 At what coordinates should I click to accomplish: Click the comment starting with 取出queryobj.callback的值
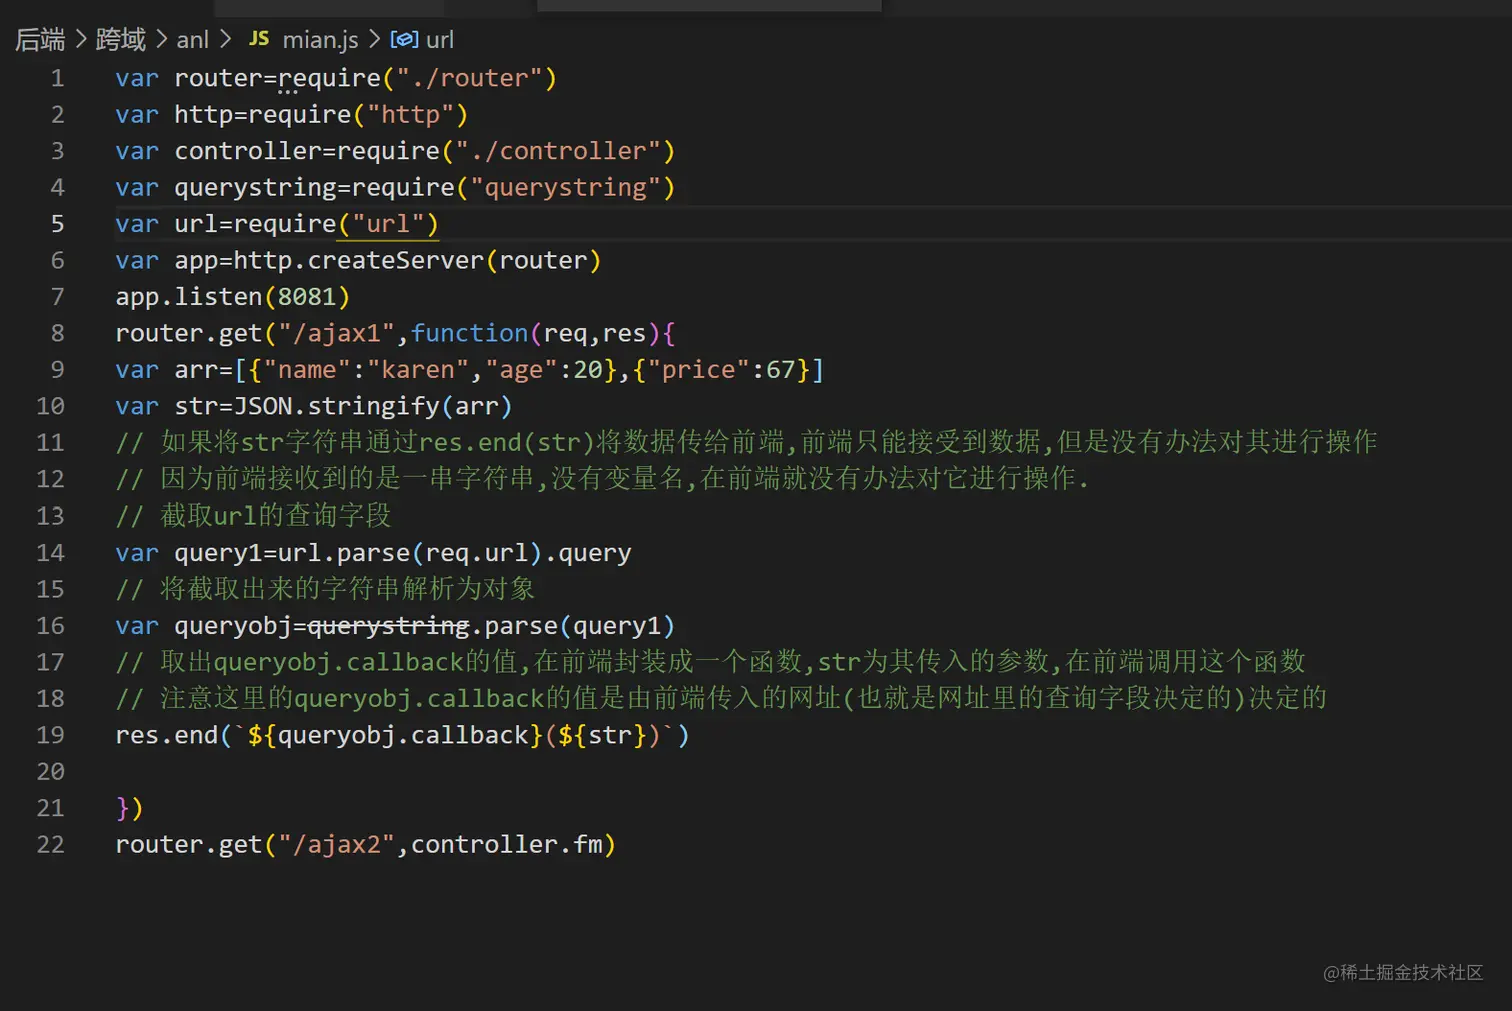tap(711, 662)
